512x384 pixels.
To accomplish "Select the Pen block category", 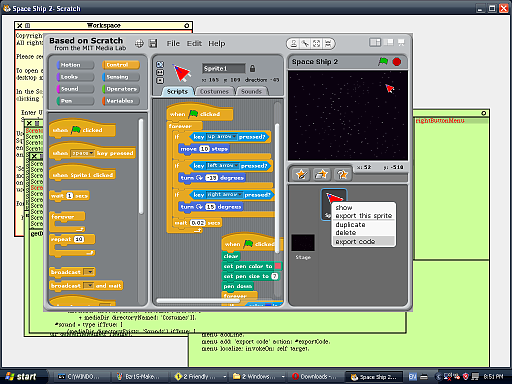I will (x=75, y=101).
